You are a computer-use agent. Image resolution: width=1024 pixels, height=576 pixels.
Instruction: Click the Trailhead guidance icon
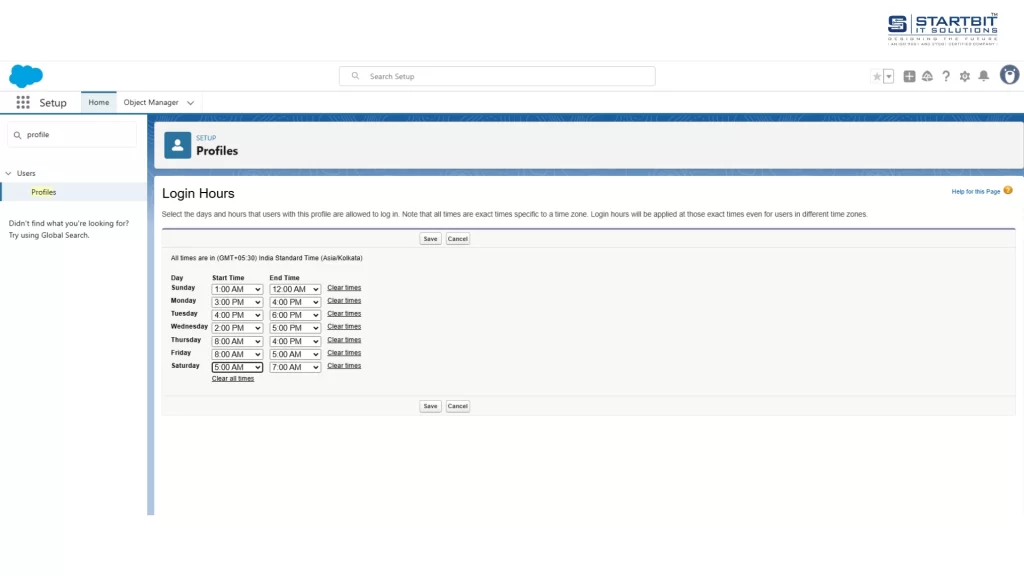click(927, 76)
